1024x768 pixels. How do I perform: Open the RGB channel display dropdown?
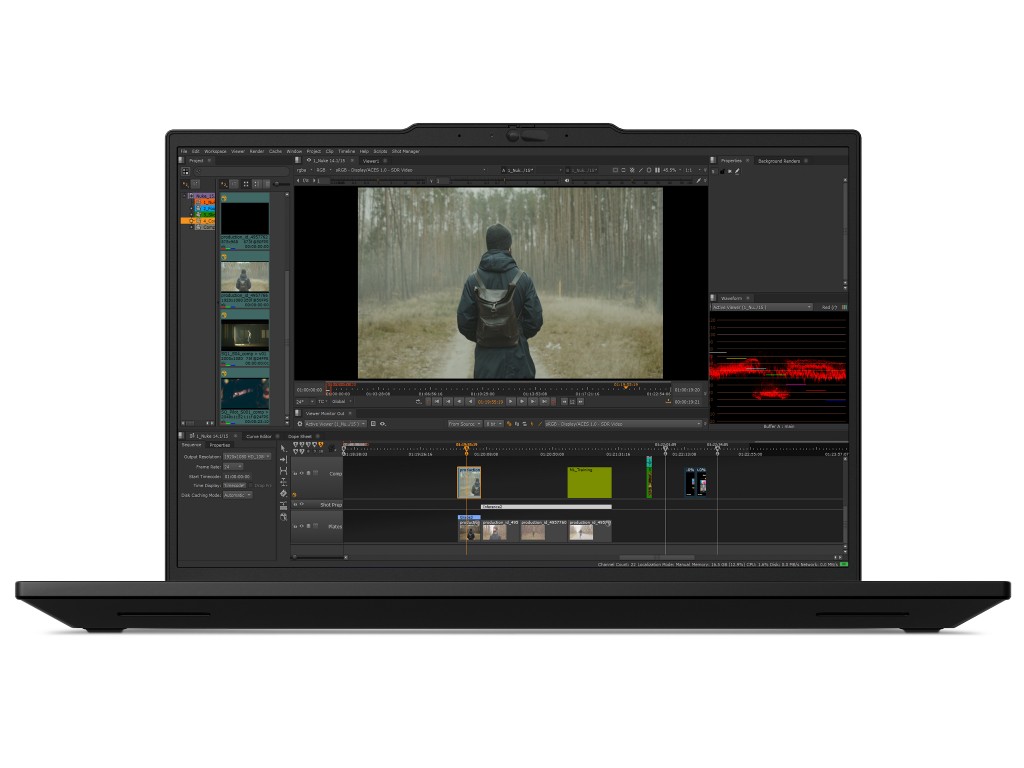323,170
